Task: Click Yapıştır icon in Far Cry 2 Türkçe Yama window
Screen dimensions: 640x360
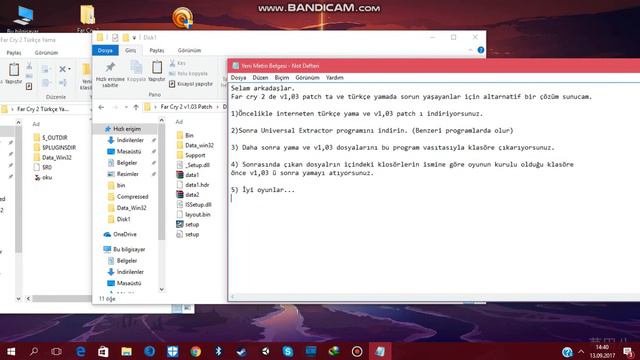Action: click(x=14, y=70)
